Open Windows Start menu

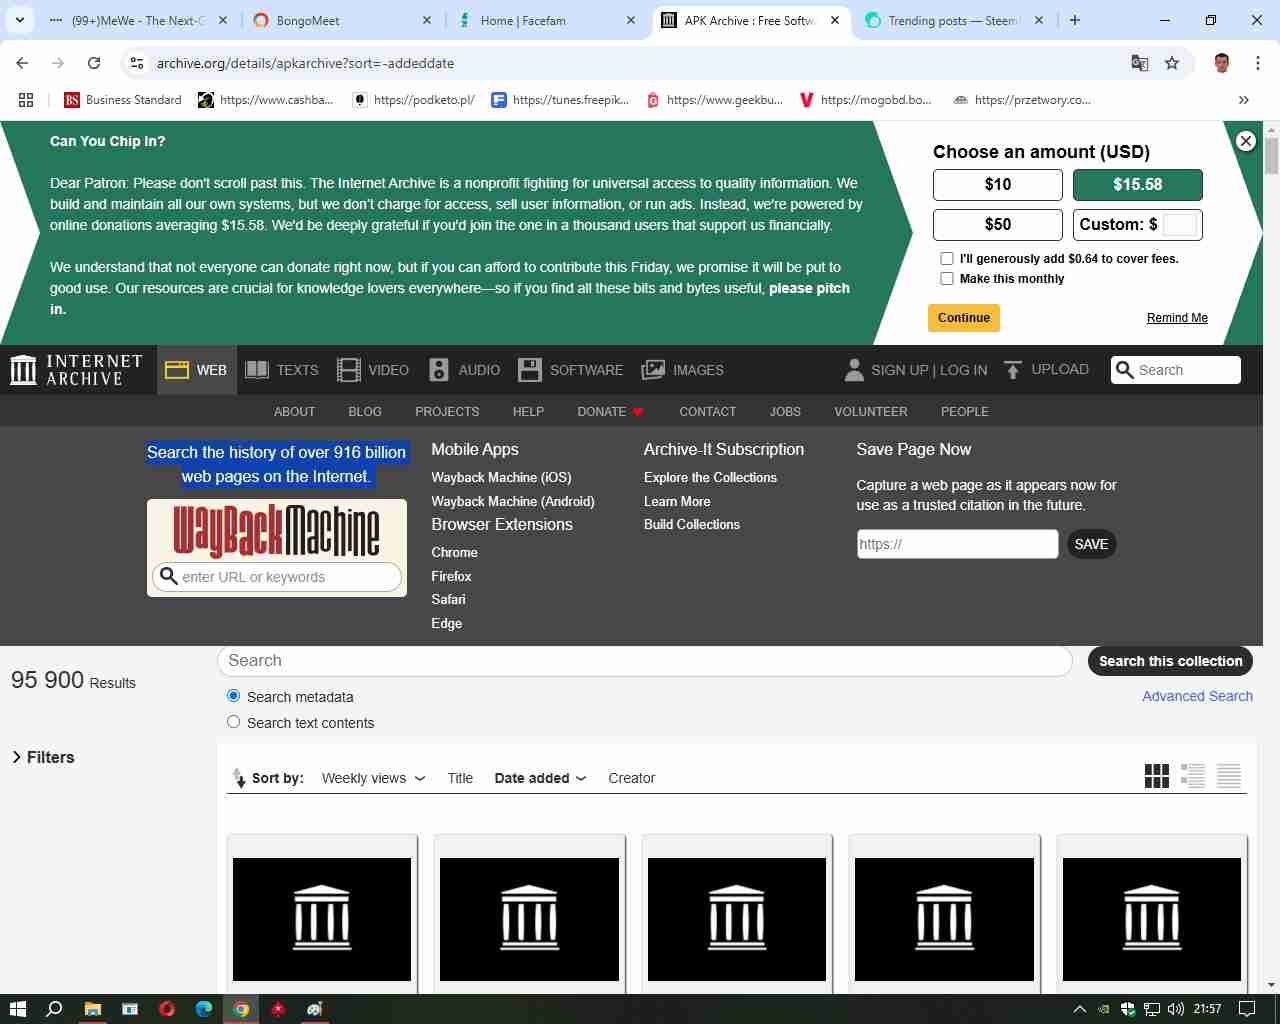[x=17, y=1009]
